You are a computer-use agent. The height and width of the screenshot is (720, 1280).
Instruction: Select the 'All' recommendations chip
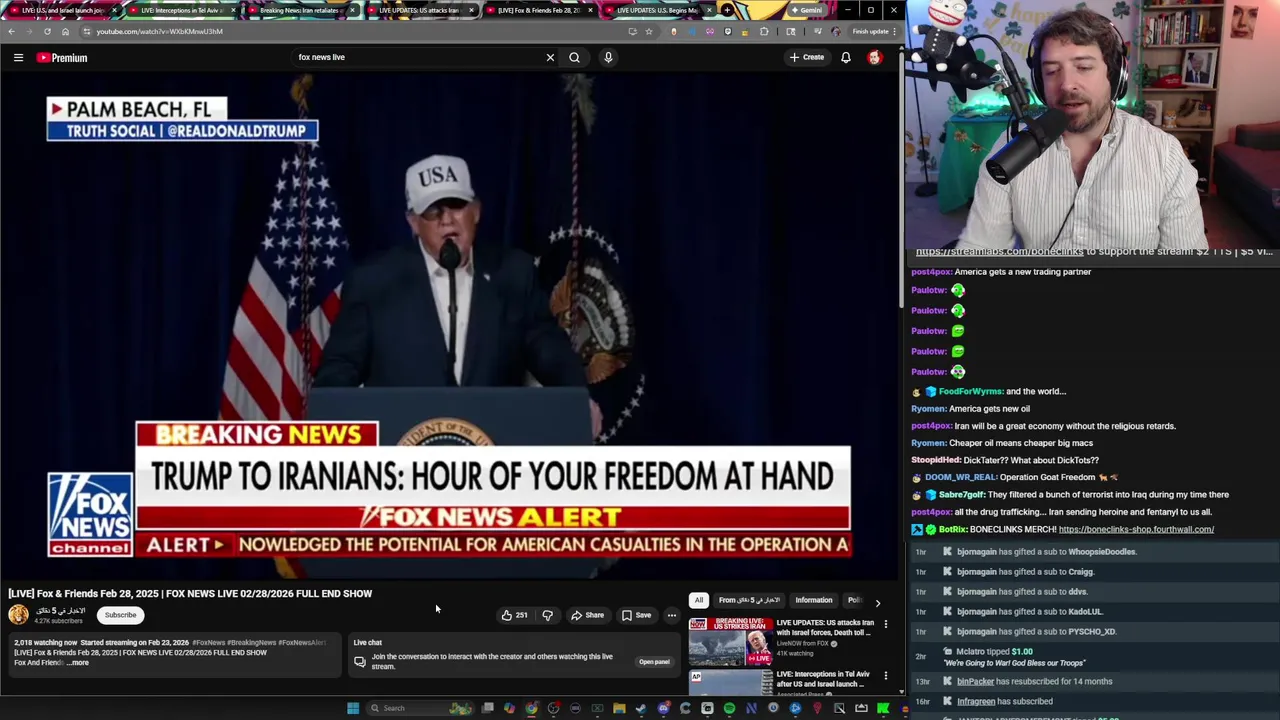click(699, 600)
